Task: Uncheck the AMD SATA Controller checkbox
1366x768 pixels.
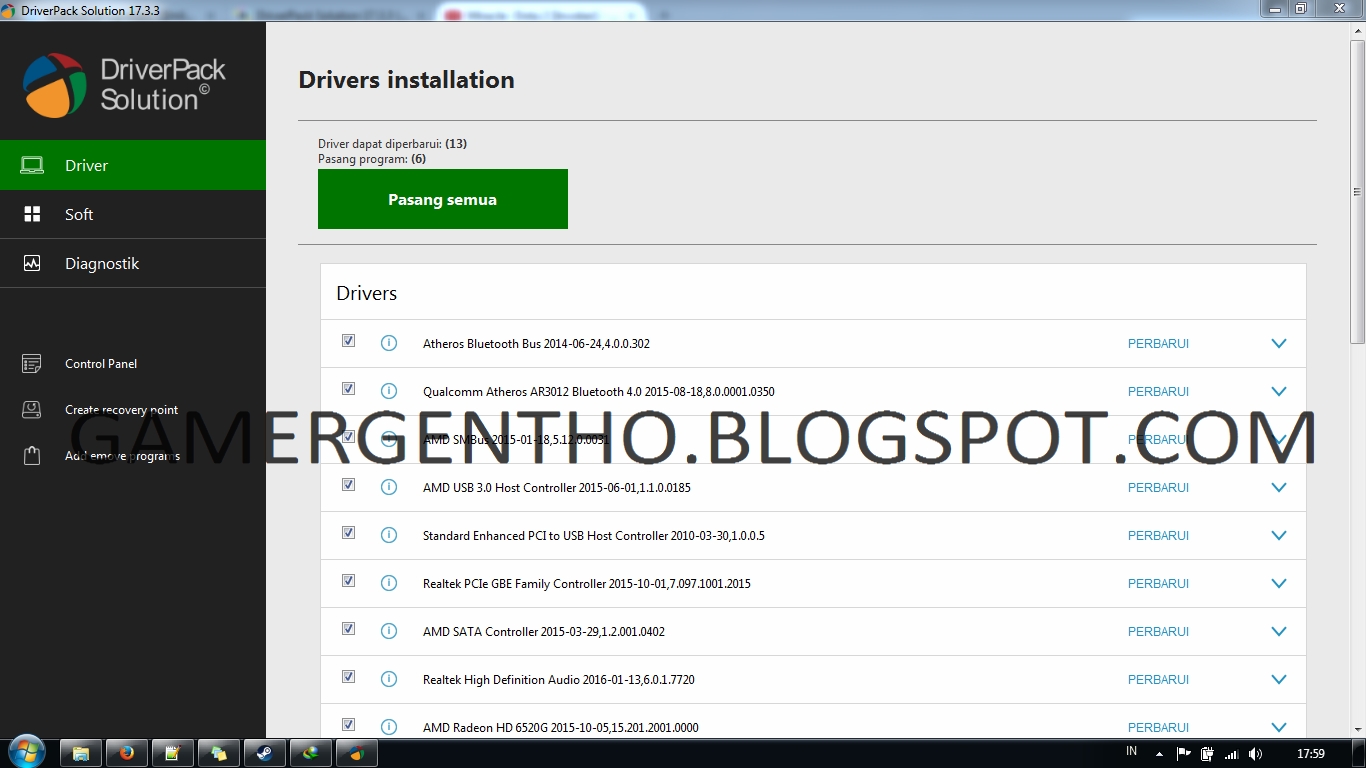Action: [x=348, y=629]
